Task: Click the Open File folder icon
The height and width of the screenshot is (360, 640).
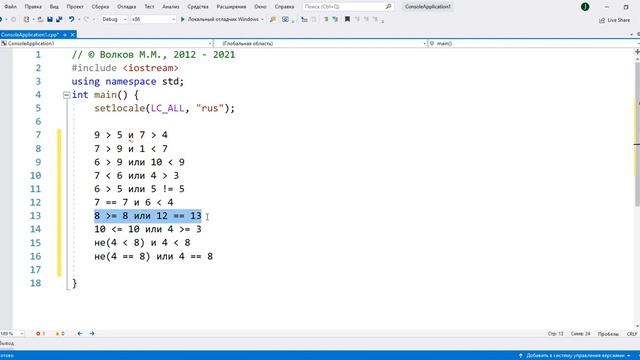Action: [x=40, y=19]
